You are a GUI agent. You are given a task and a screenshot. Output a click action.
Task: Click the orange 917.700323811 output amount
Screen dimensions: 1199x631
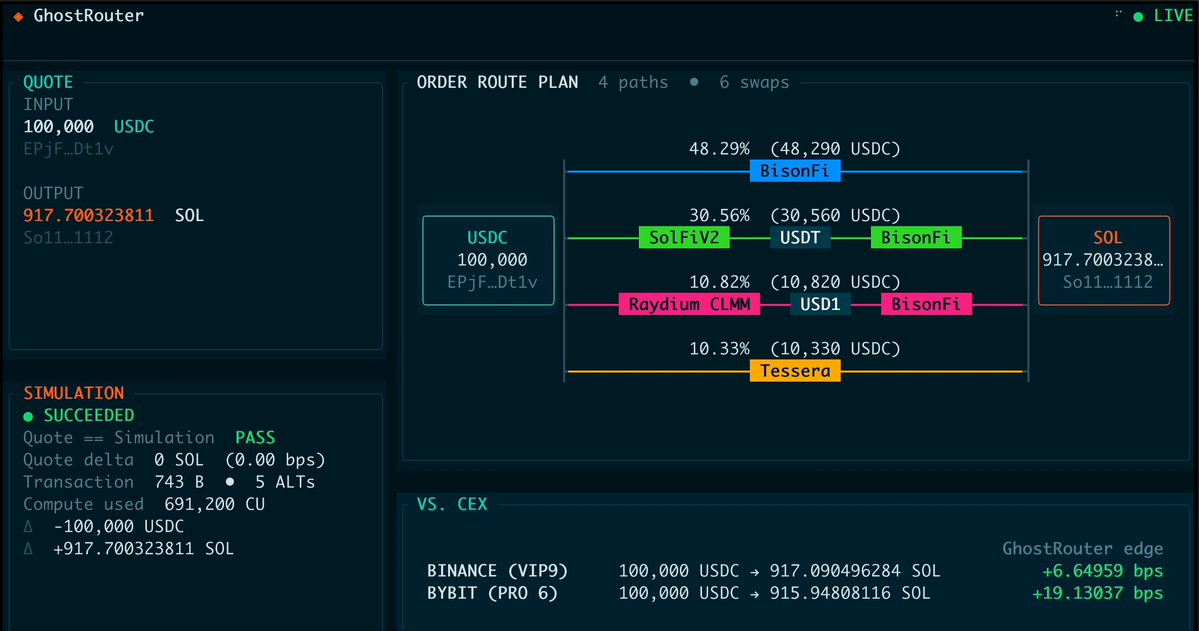(x=89, y=215)
